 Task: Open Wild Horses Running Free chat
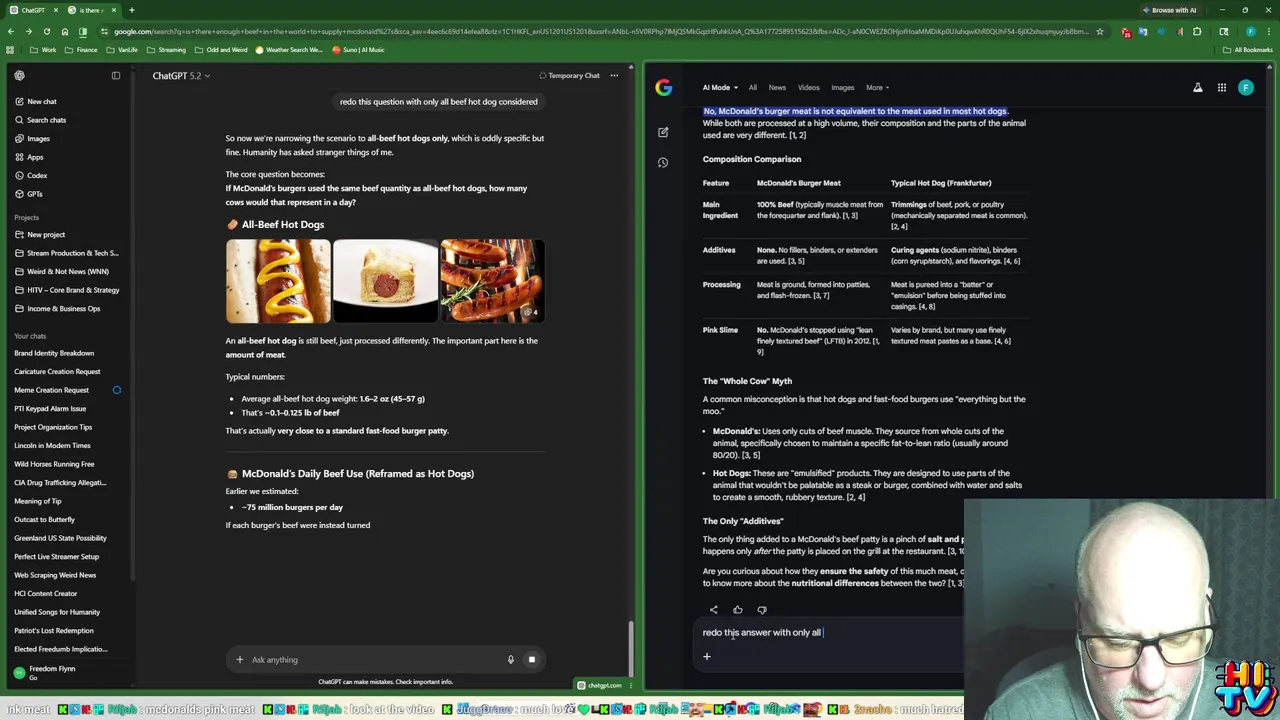pyautogui.click(x=54, y=464)
